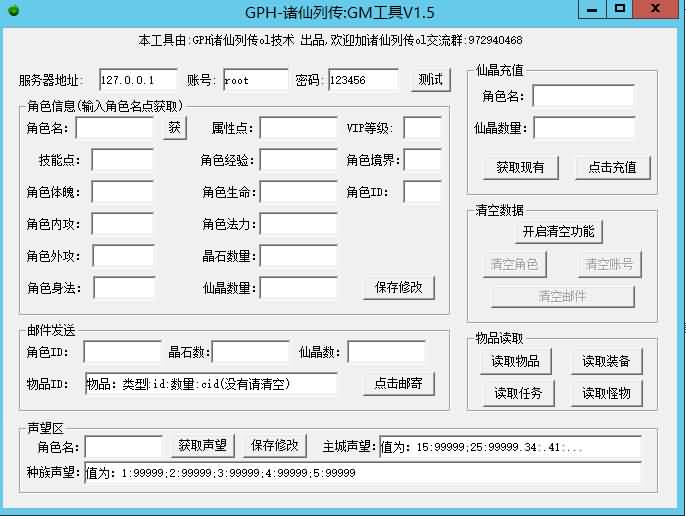Click the 点击充值 button

612,167
